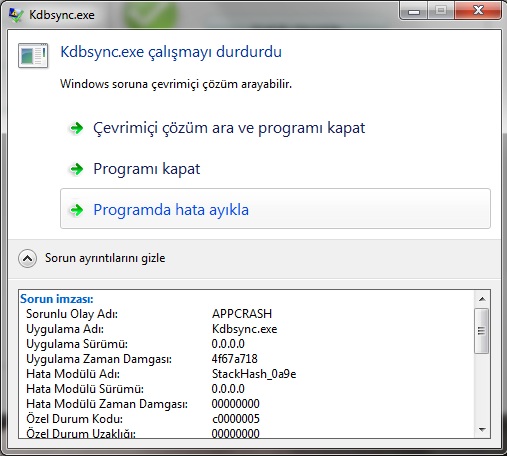Click 4f67a718 timestamp value
The width and height of the screenshot is (507, 456).
coord(235,359)
